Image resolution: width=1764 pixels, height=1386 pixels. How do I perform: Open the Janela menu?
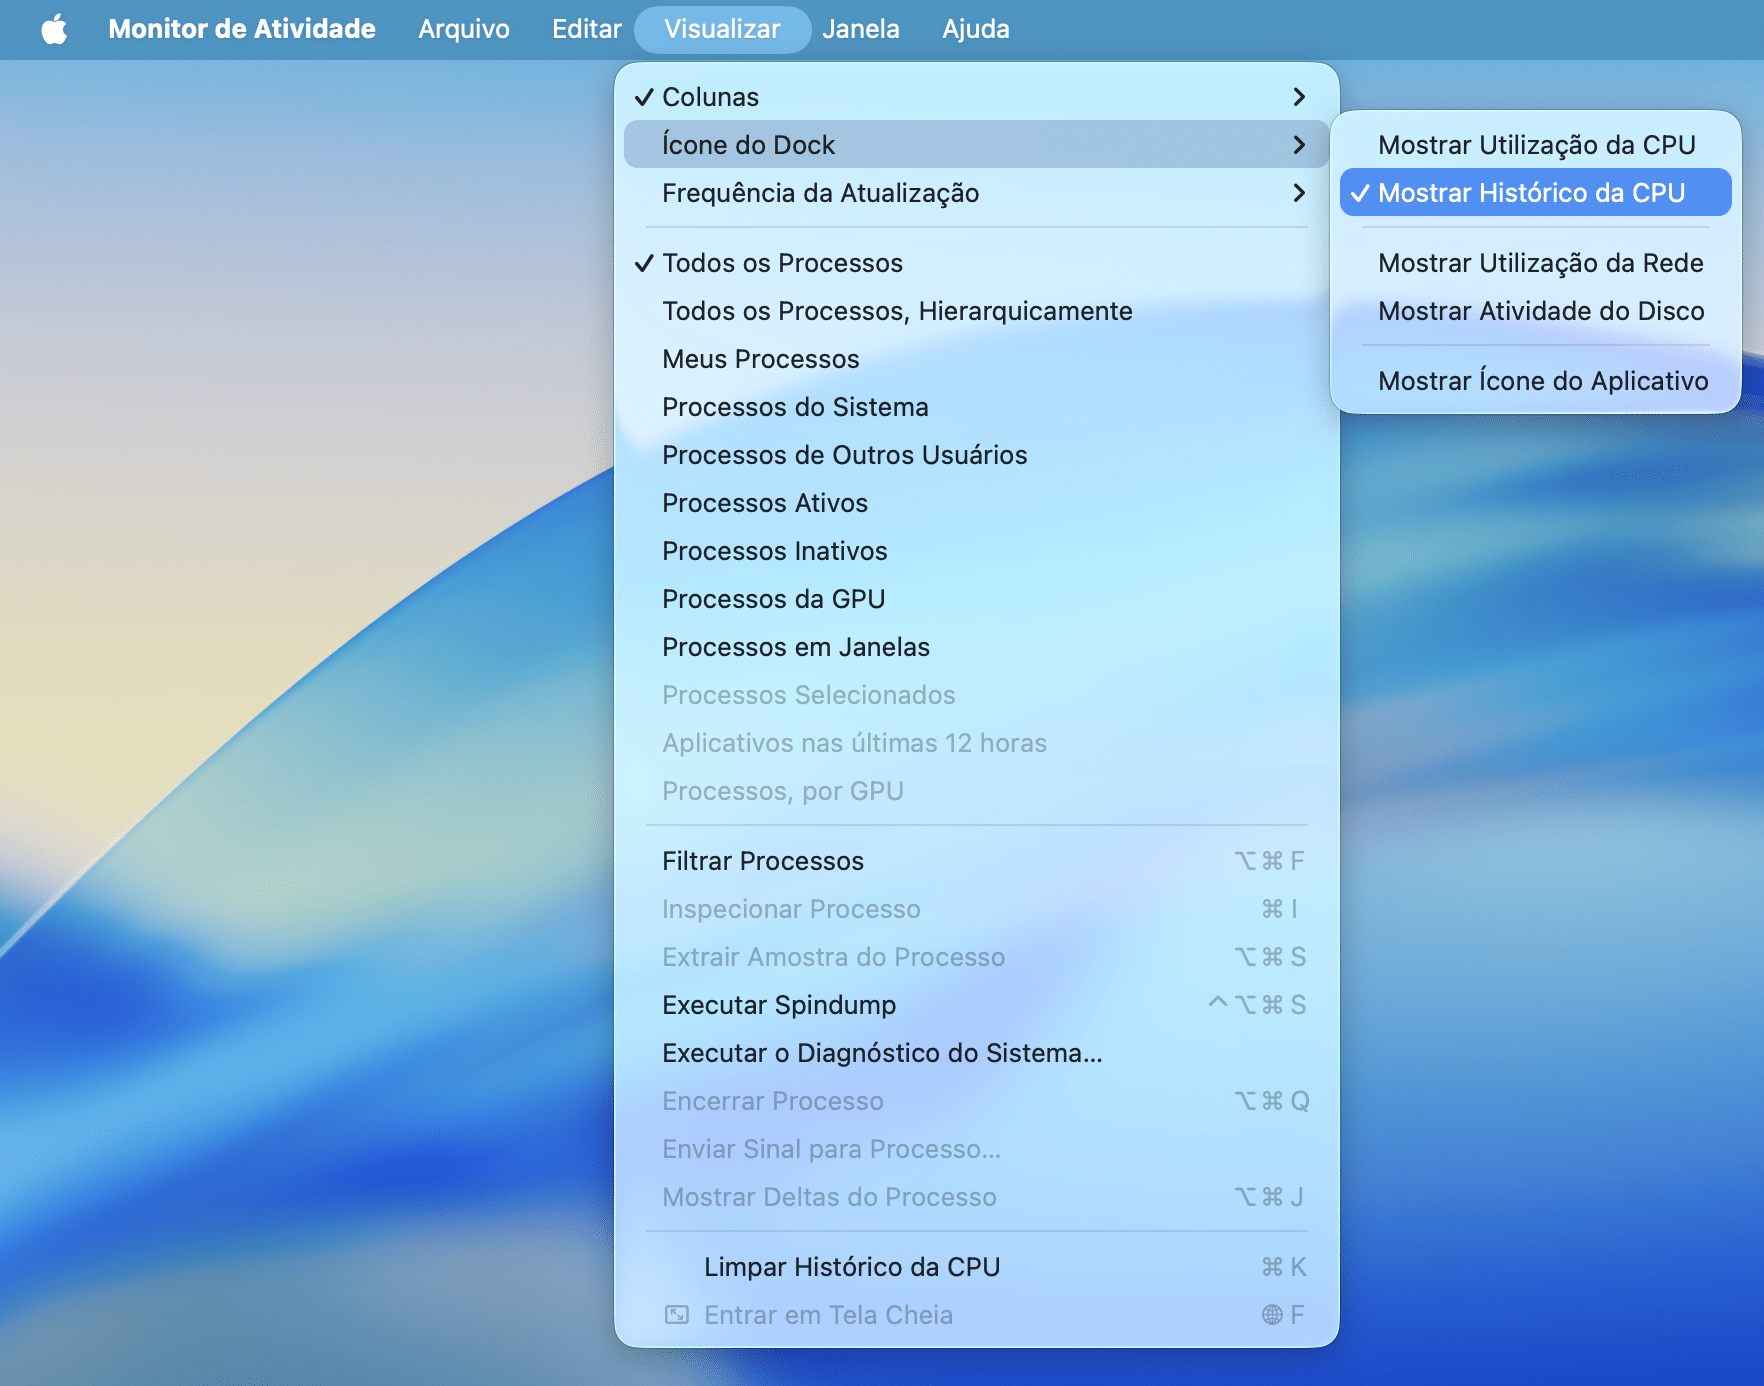860,29
